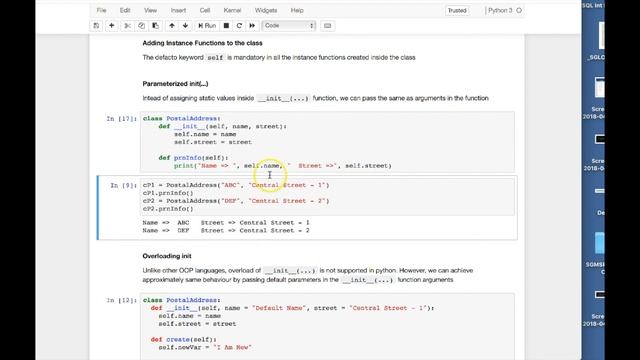
Task: Restart the kernel icon
Action: (x=239, y=26)
